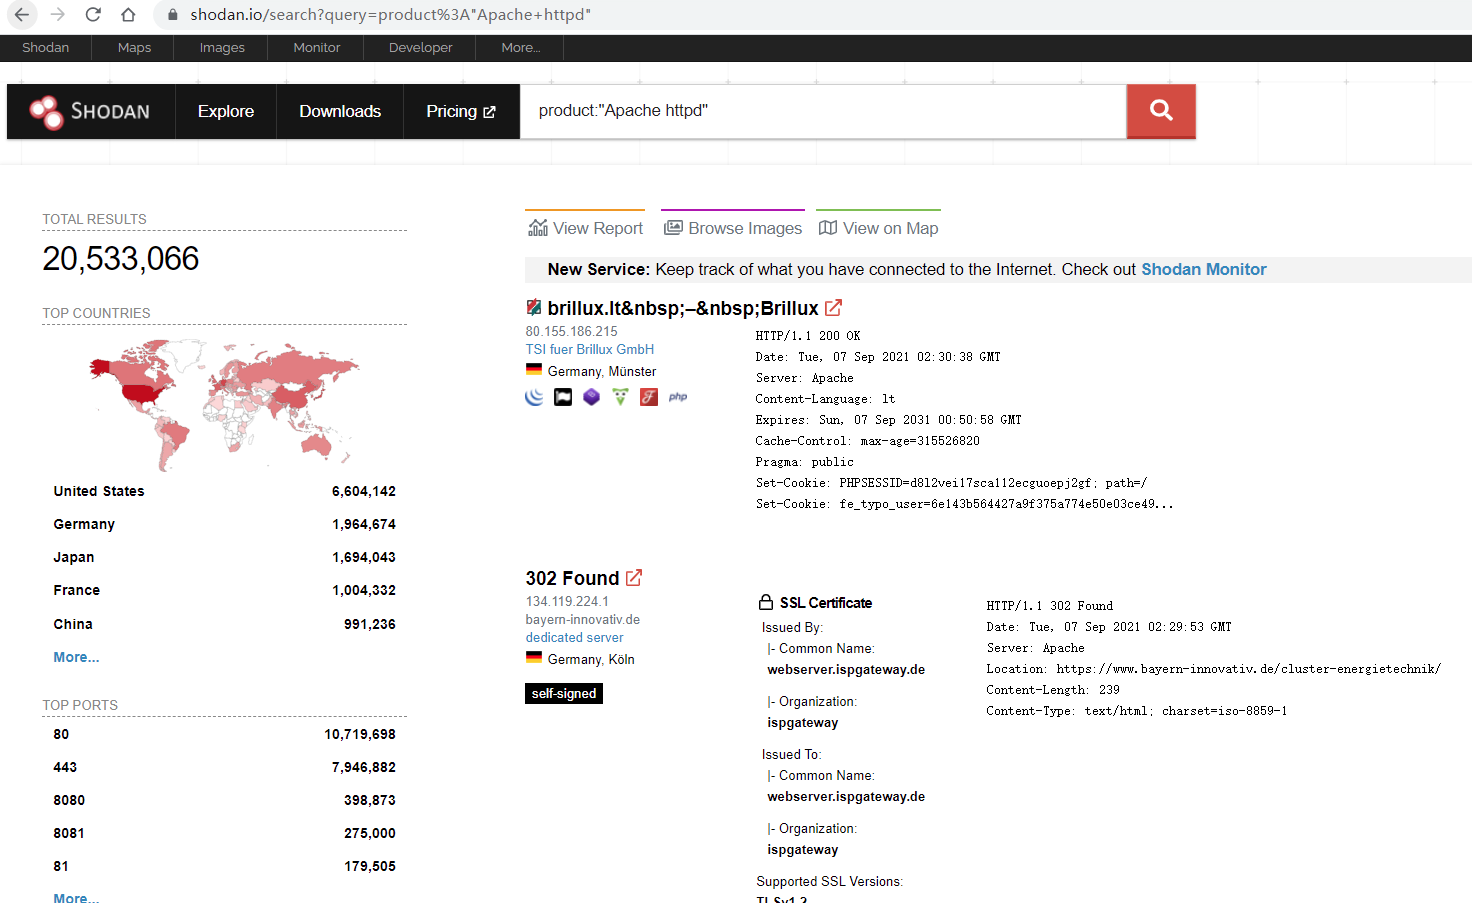Click the red F font technology icon
Screen dimensions: 1472x903
(649, 397)
